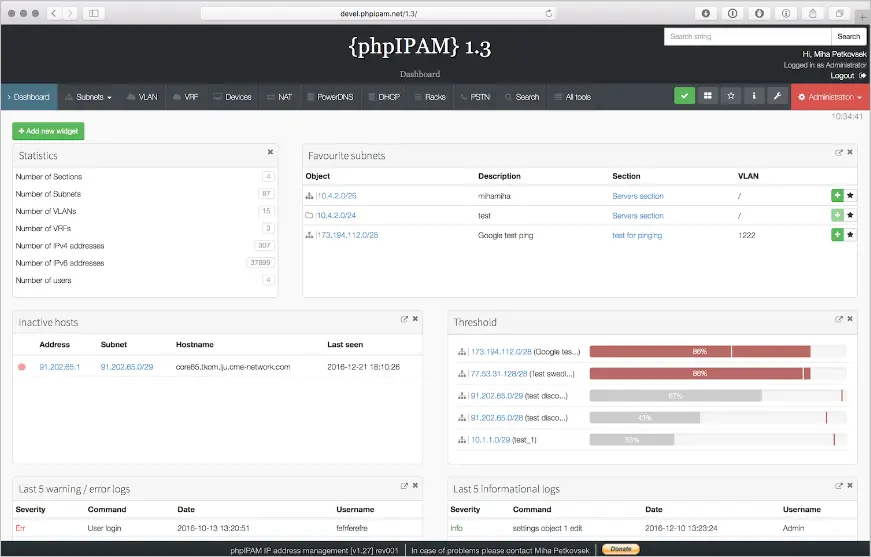The image size is (871, 557).
Task: Open the browser downloads icon
Action: pyautogui.click(x=705, y=13)
